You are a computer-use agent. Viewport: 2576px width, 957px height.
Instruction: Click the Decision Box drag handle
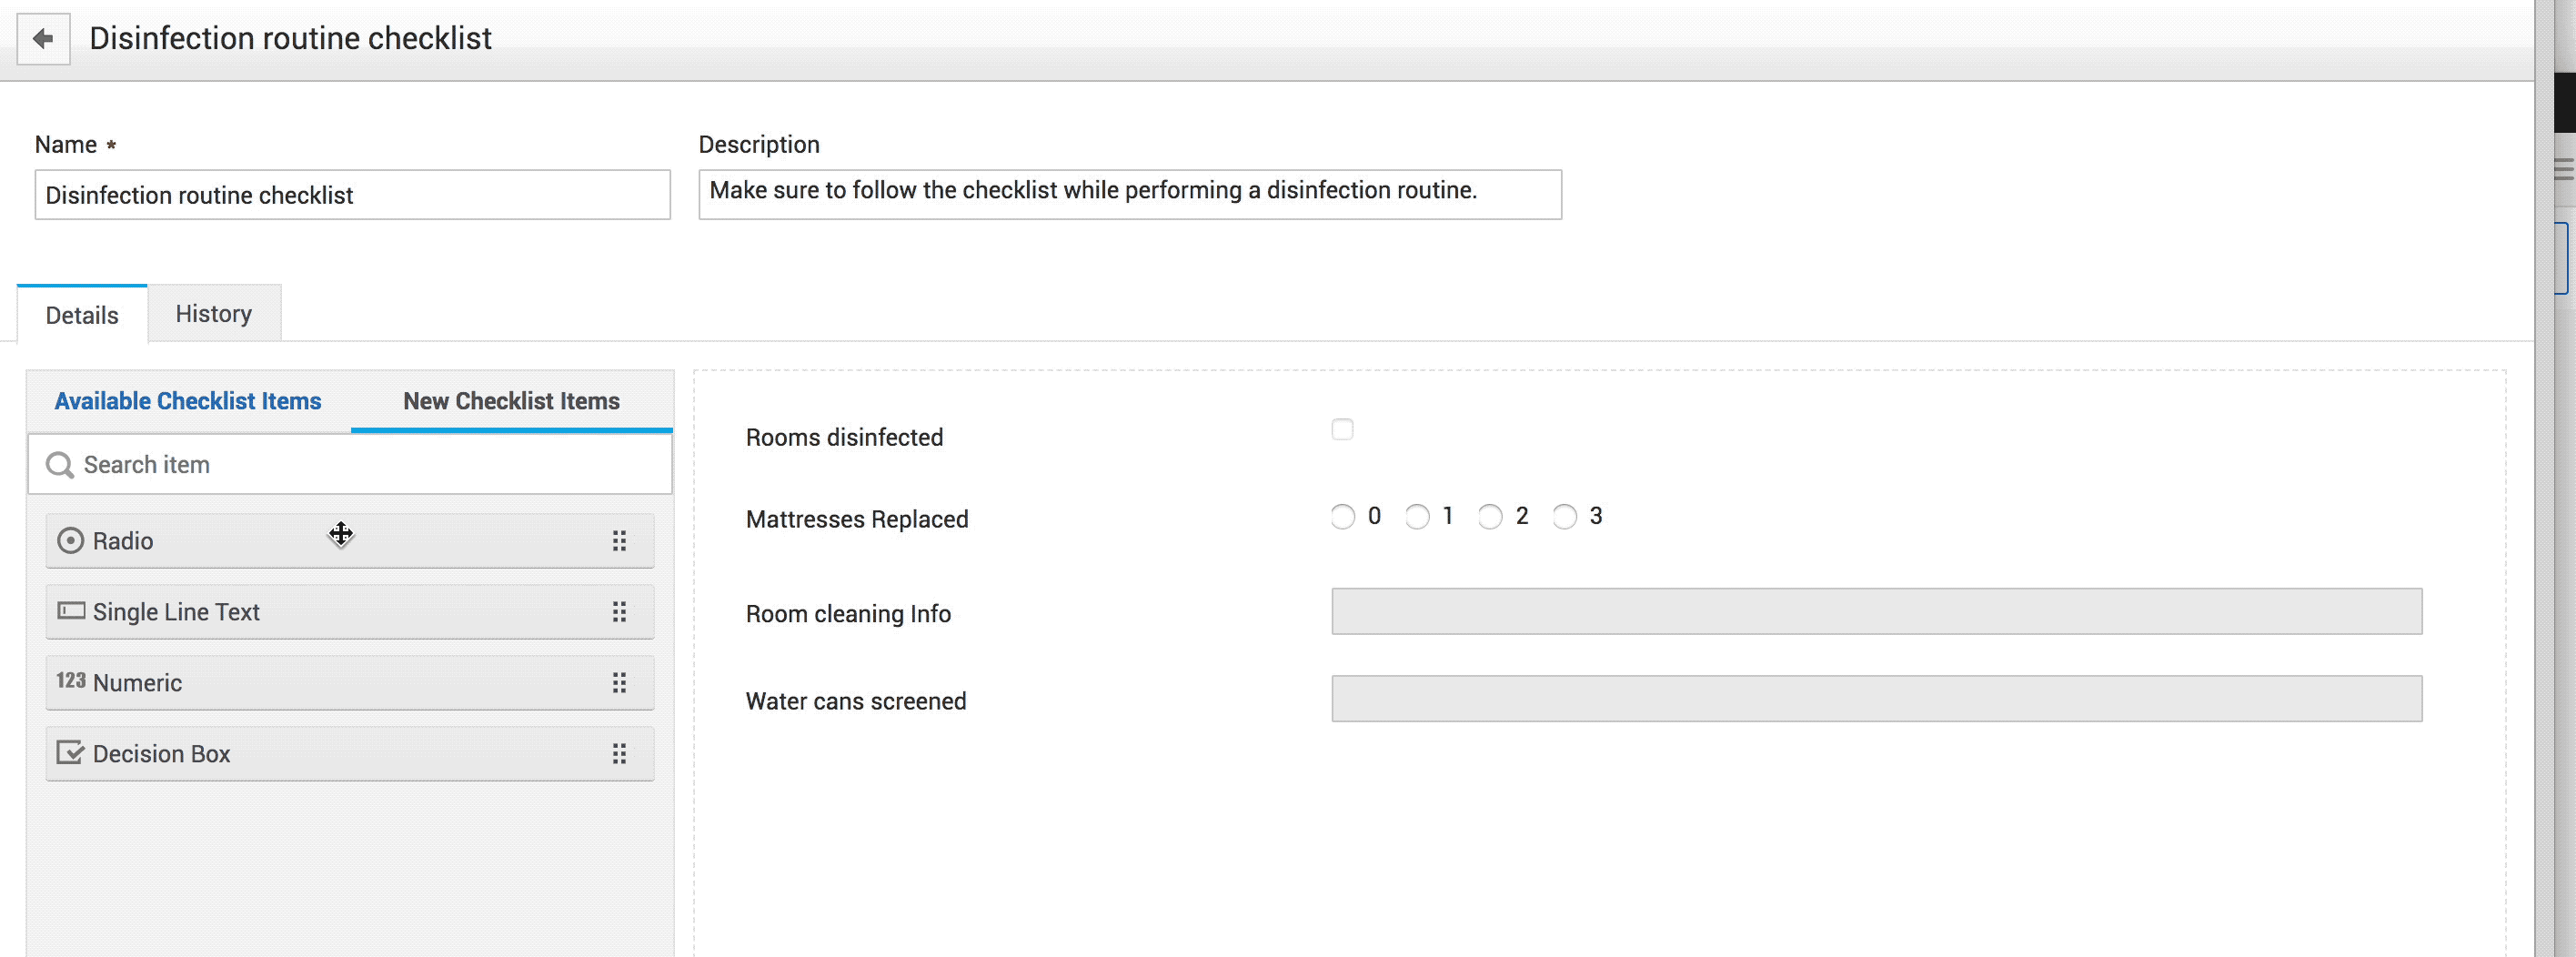(619, 754)
